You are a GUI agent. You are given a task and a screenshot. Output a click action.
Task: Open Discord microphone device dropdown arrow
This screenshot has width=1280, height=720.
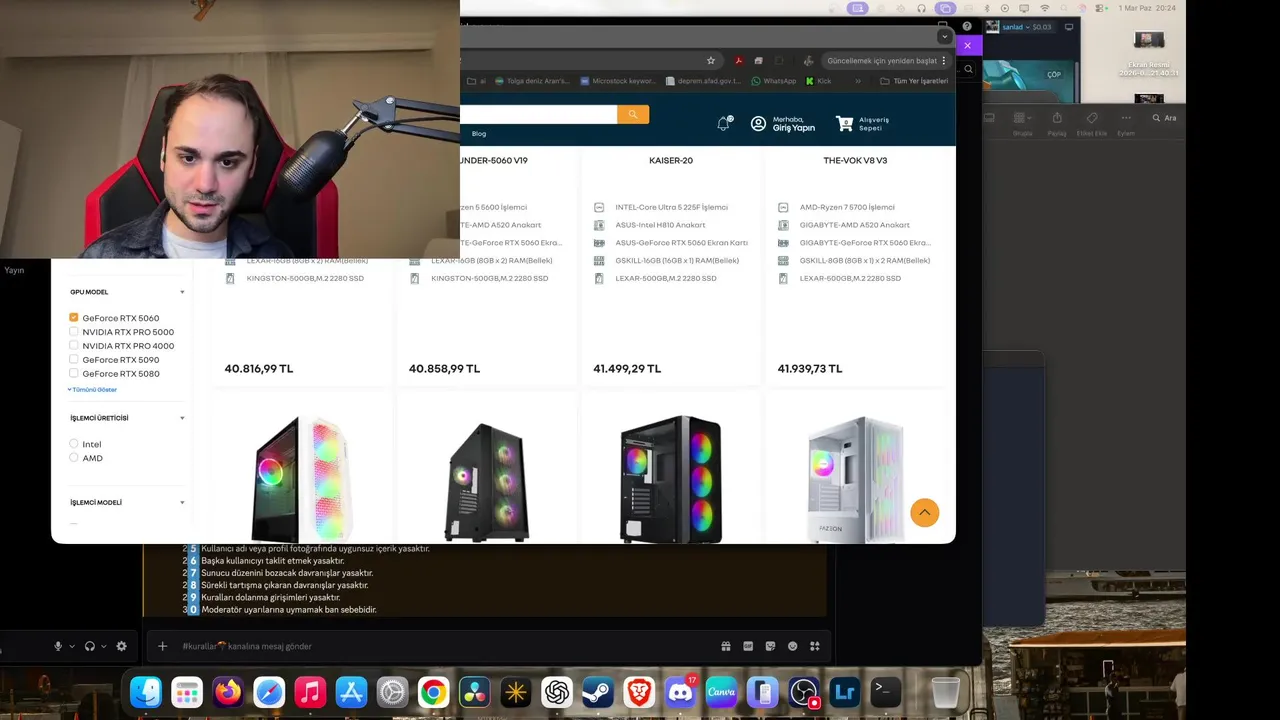coord(72,646)
